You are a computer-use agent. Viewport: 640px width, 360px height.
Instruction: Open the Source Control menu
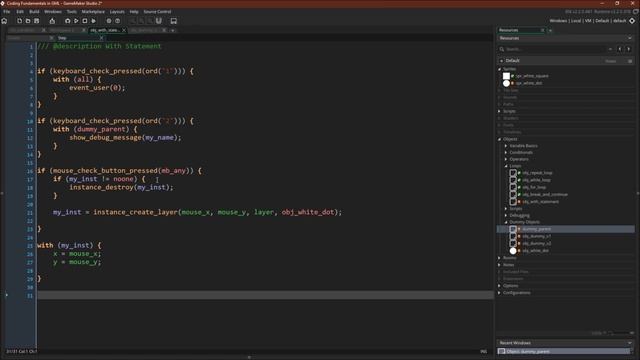coord(157,12)
